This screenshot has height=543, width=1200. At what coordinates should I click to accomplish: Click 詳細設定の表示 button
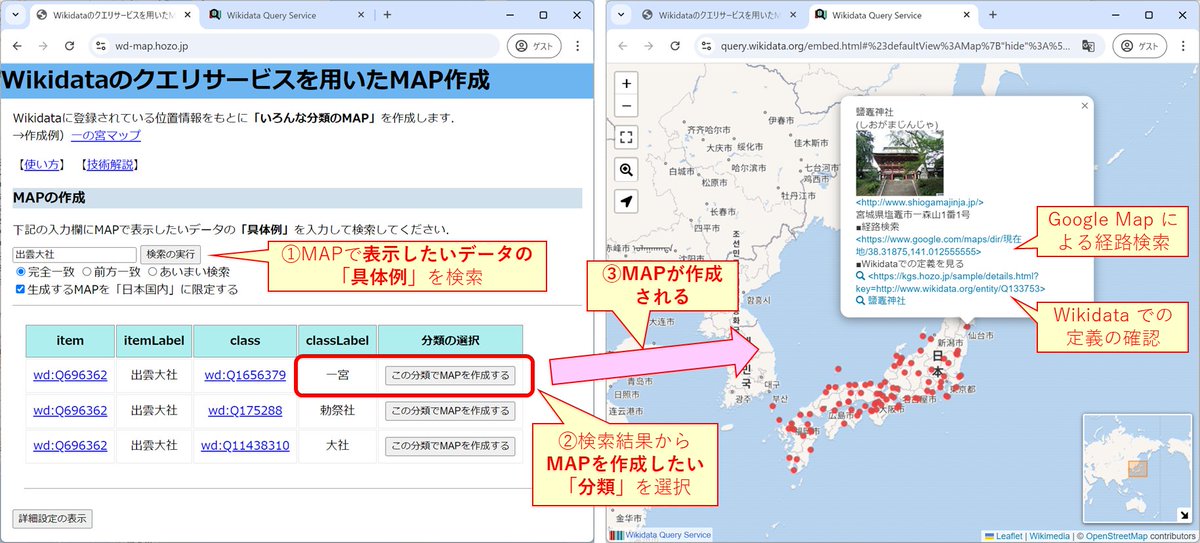[x=52, y=519]
